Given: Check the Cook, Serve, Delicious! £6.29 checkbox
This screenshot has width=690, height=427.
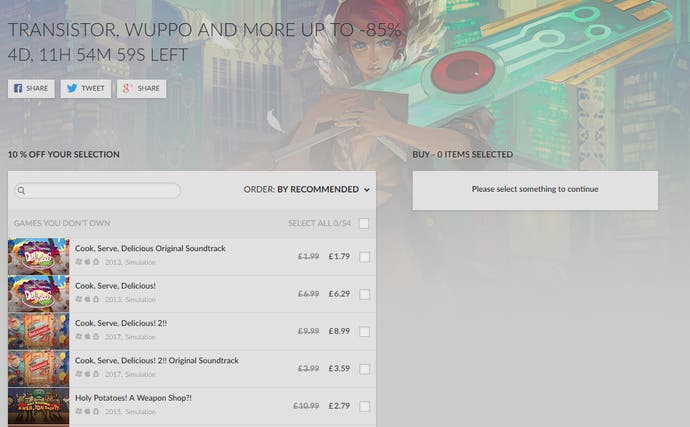Looking at the screenshot, I should (x=364, y=294).
